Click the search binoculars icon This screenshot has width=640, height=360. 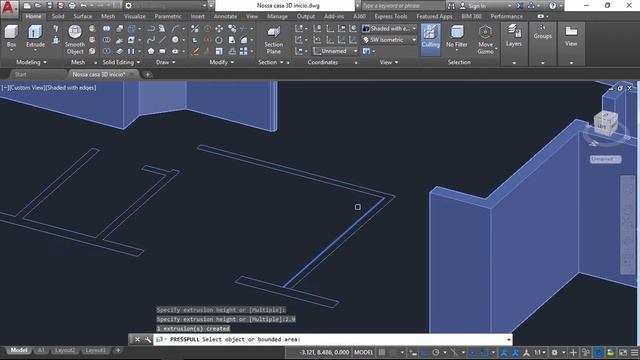coord(451,6)
